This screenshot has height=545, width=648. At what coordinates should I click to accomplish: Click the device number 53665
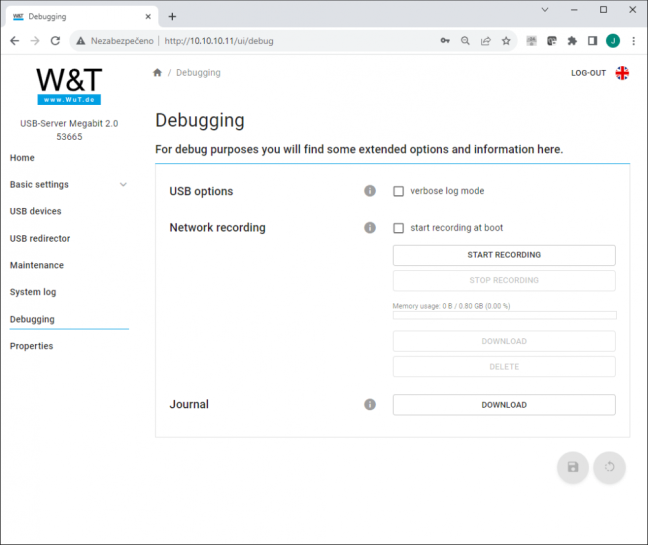pyautogui.click(x=69, y=137)
